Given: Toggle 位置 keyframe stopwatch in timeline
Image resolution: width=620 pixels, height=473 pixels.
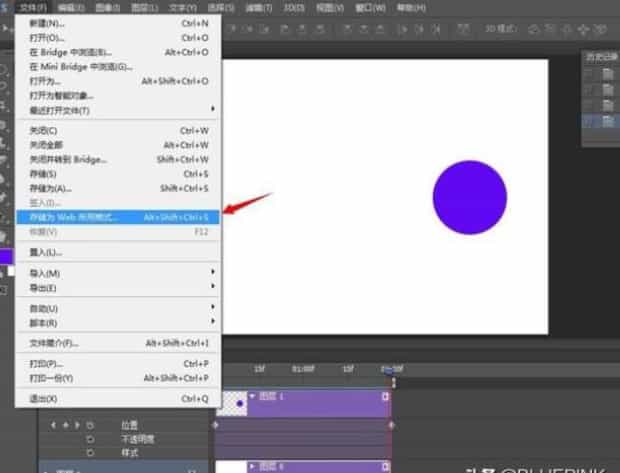Looking at the screenshot, I should coord(89,425).
